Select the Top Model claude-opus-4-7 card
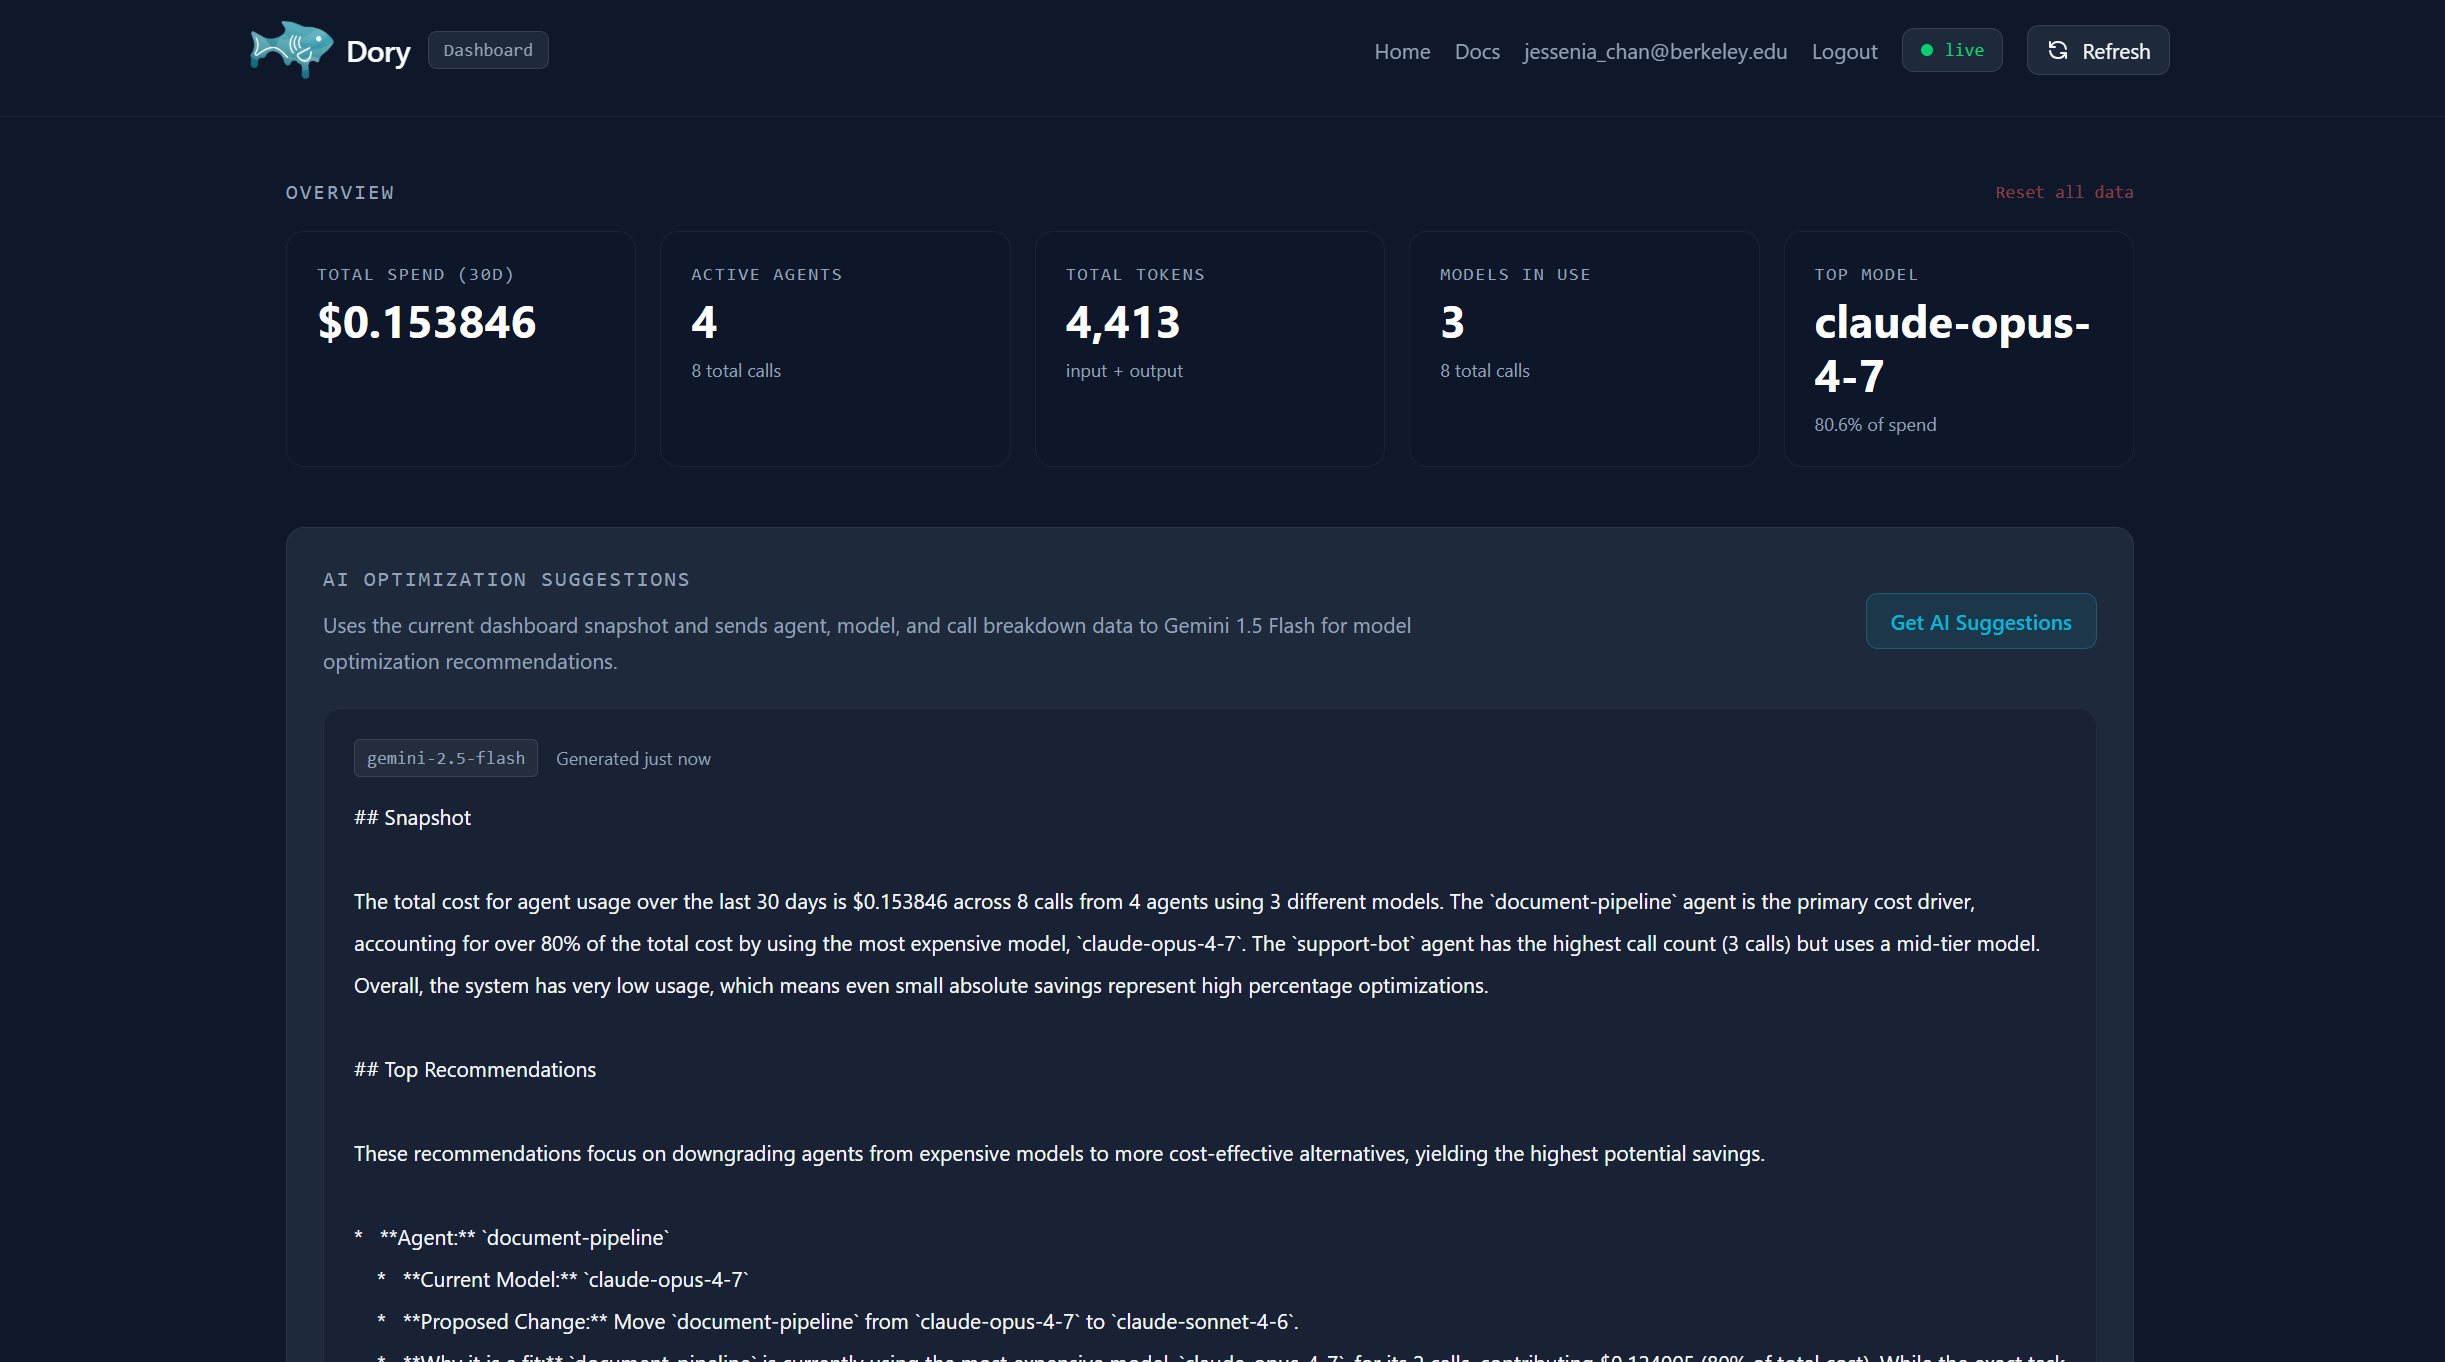2445x1362 pixels. (1957, 349)
